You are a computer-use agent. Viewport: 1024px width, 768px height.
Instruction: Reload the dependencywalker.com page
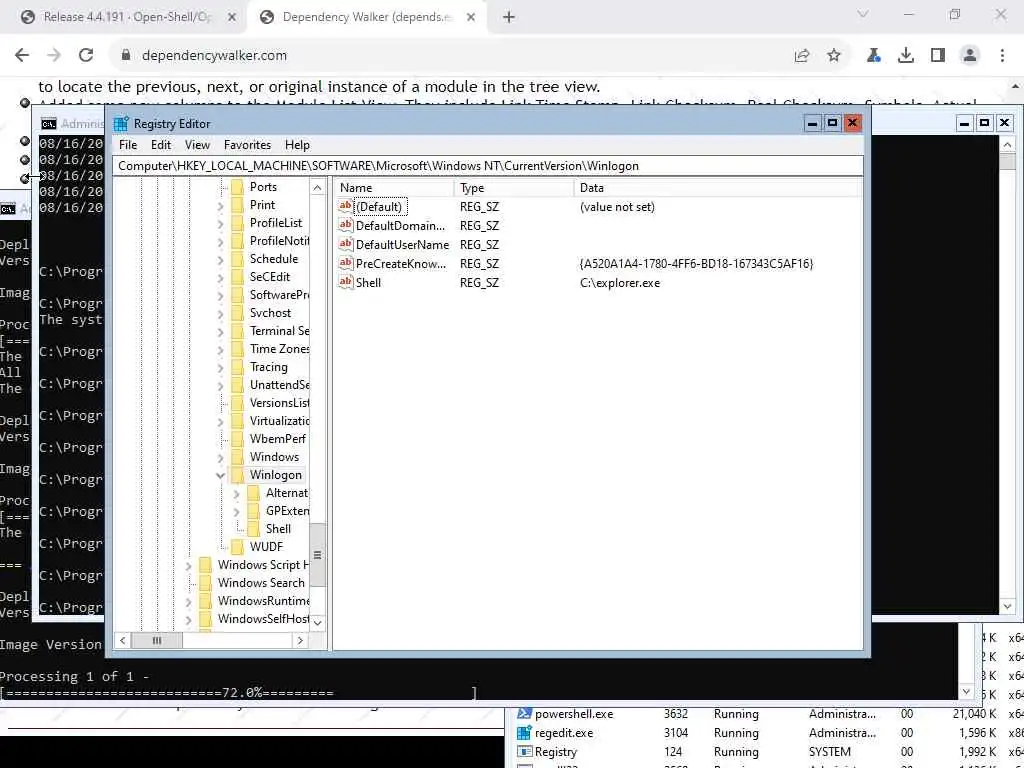tap(86, 56)
